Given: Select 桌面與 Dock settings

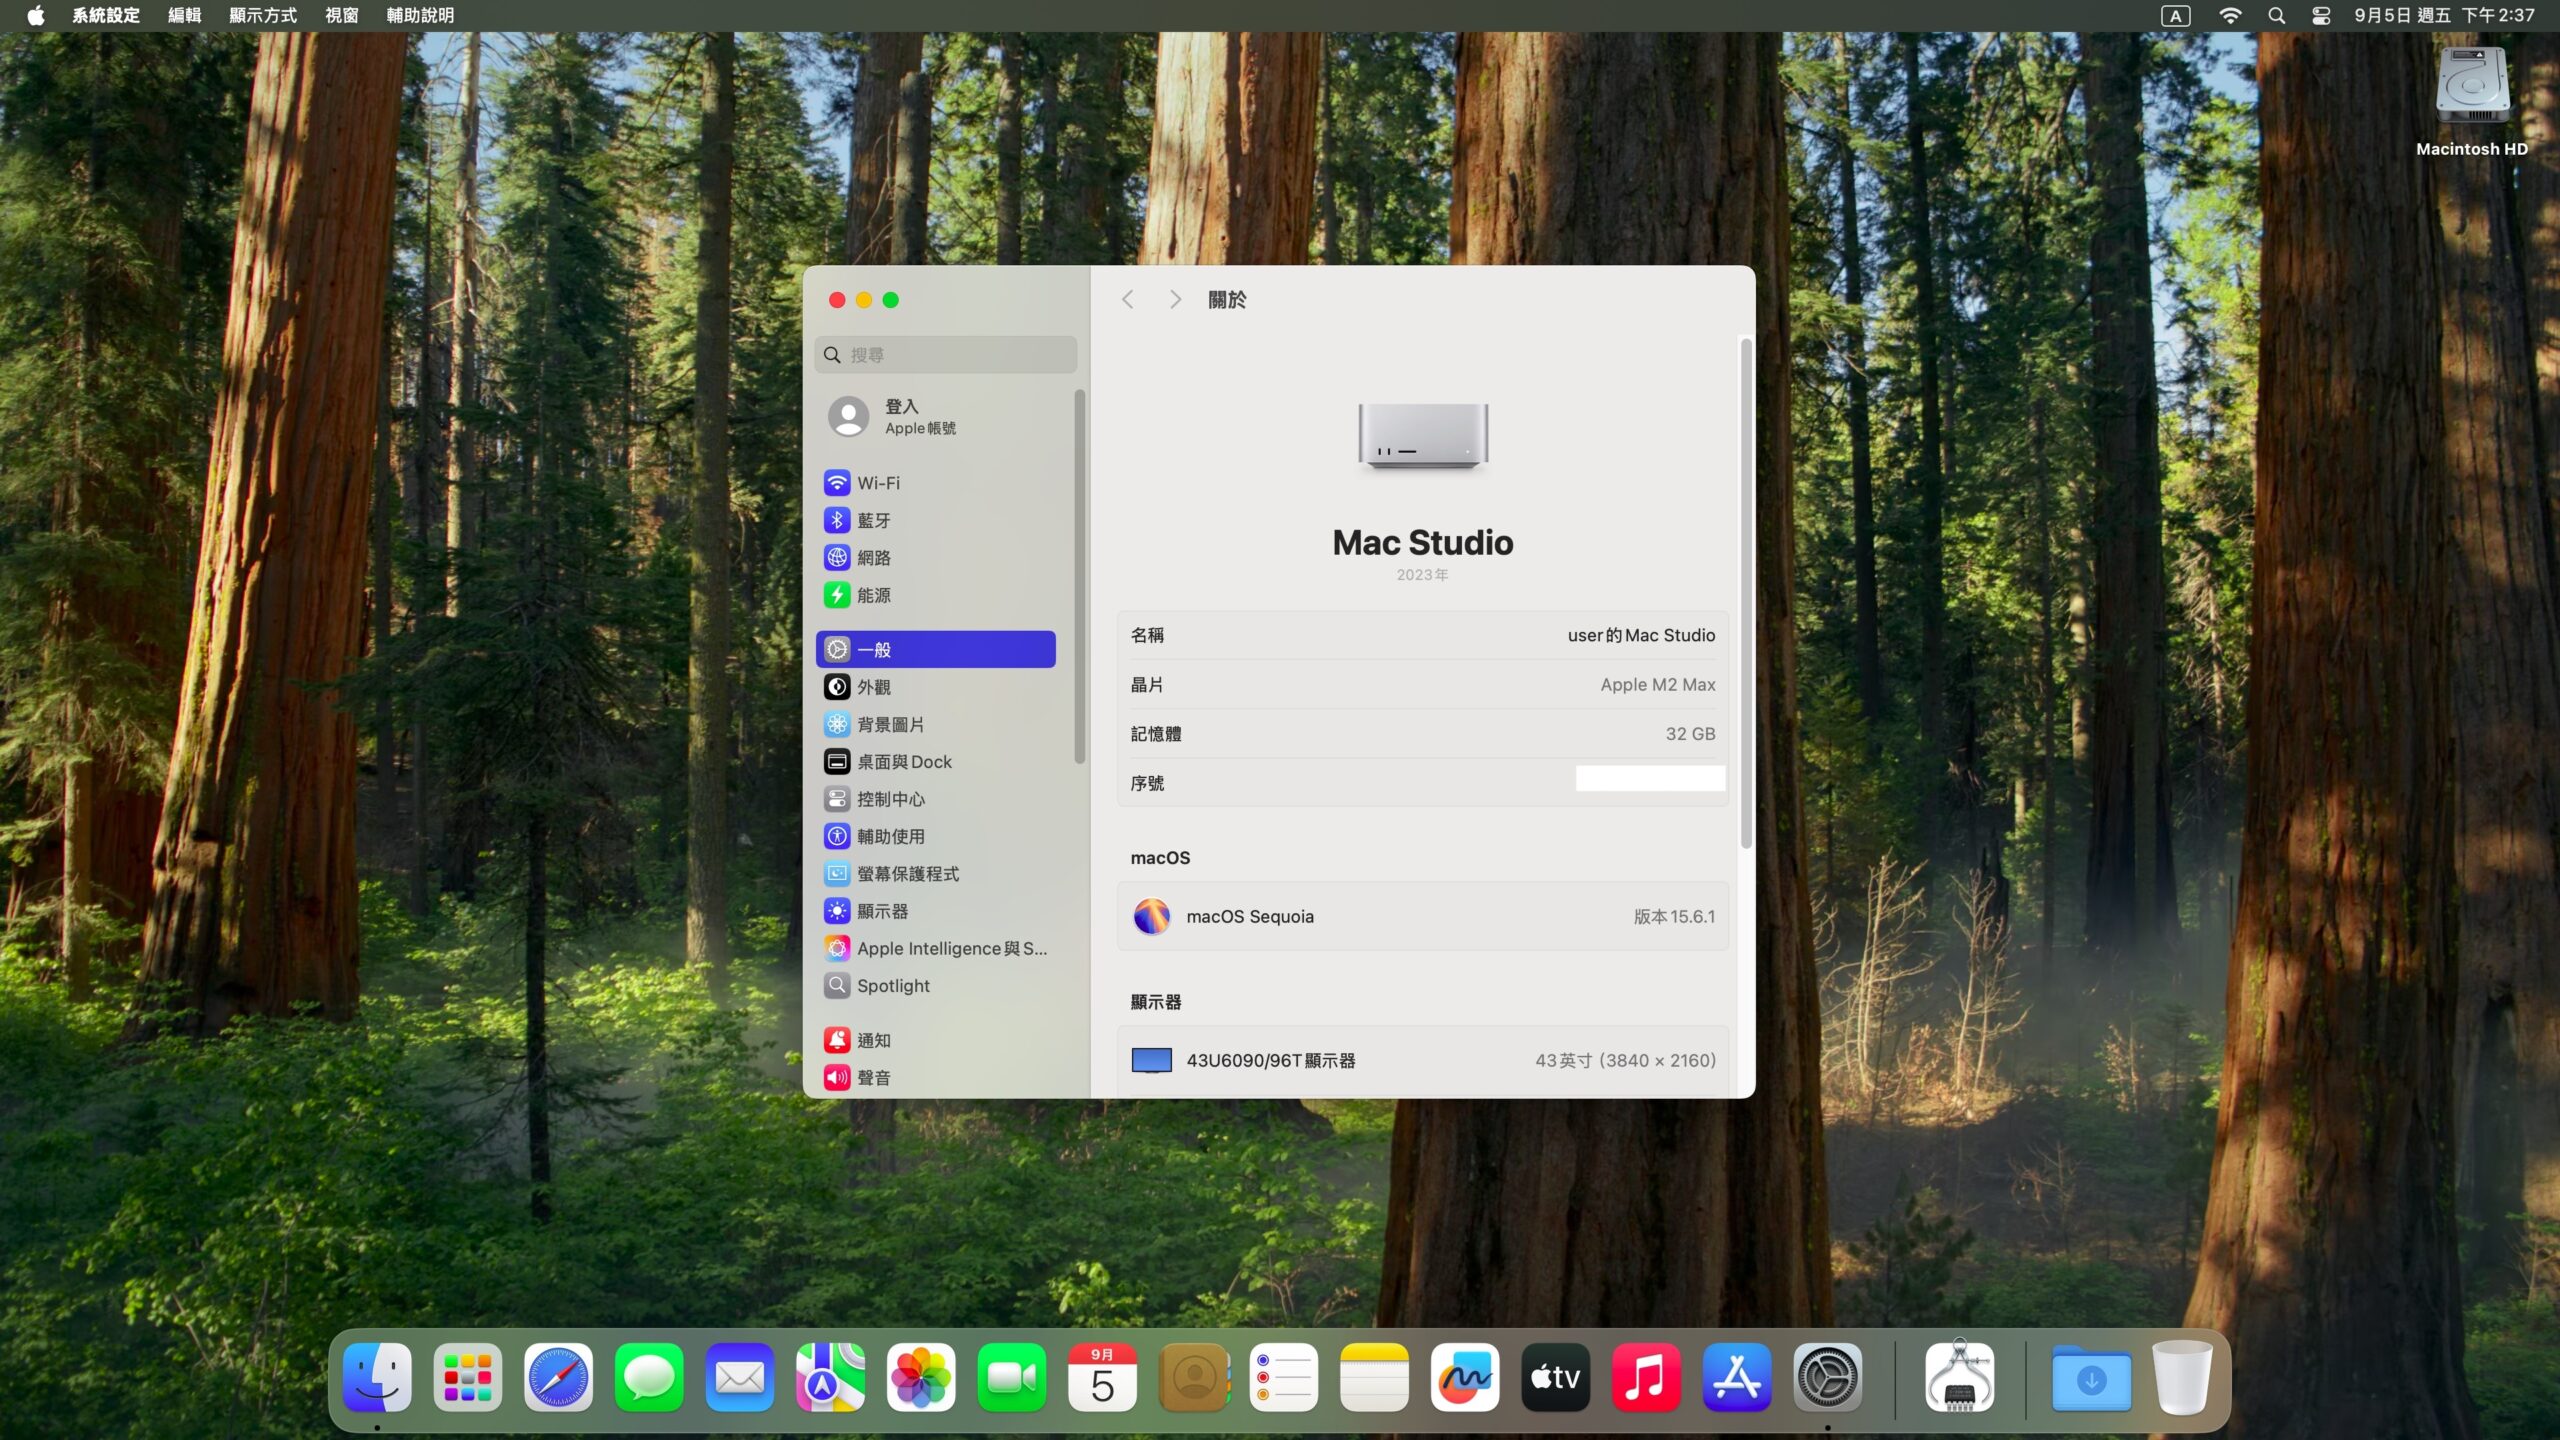Looking at the screenshot, I should [x=936, y=762].
